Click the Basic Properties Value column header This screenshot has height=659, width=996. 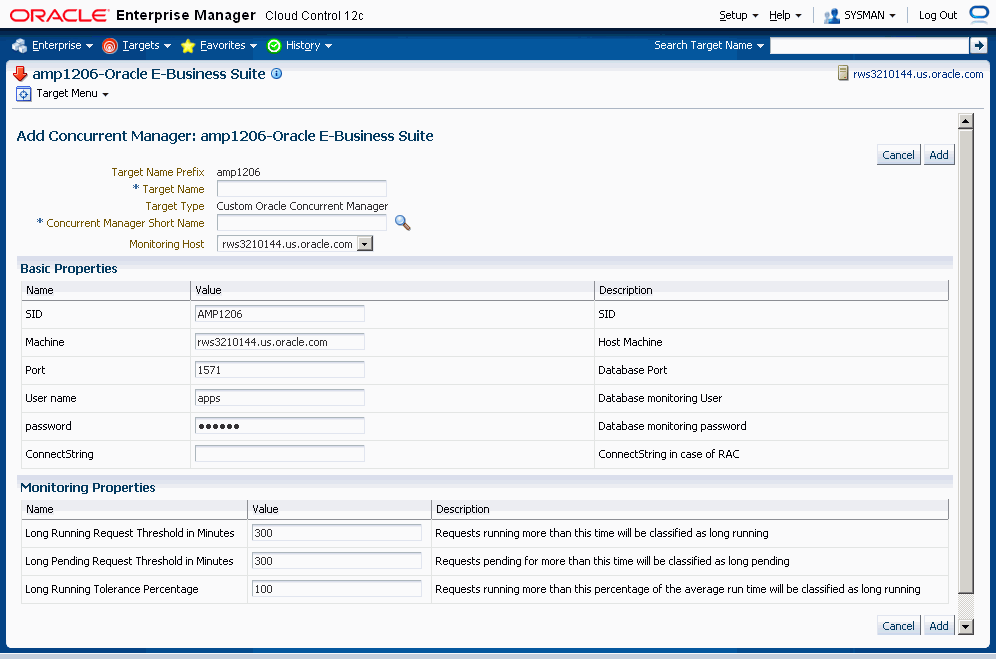393,290
